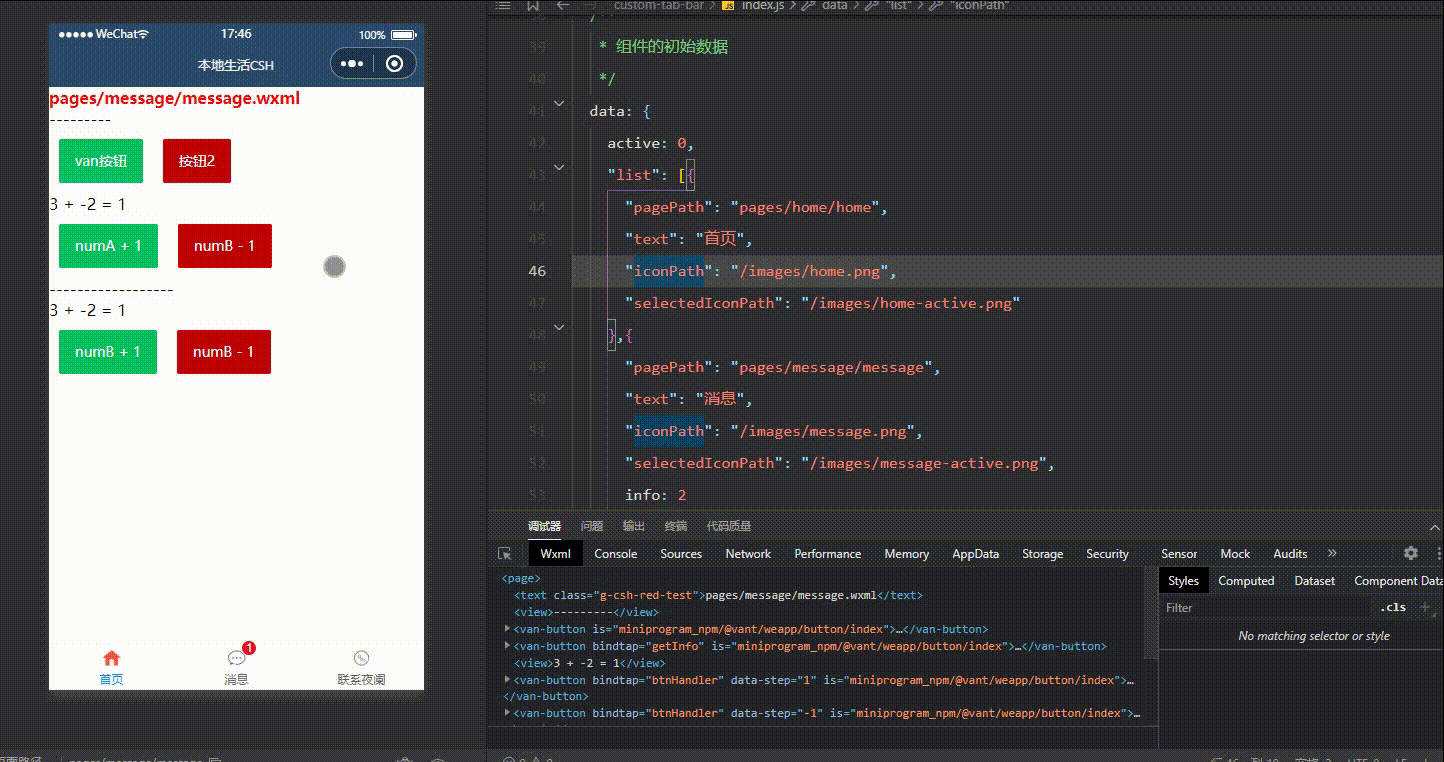Collapse the debugger panel with up chevron
Viewport: 1444px width, 762px height.
click(x=1436, y=527)
